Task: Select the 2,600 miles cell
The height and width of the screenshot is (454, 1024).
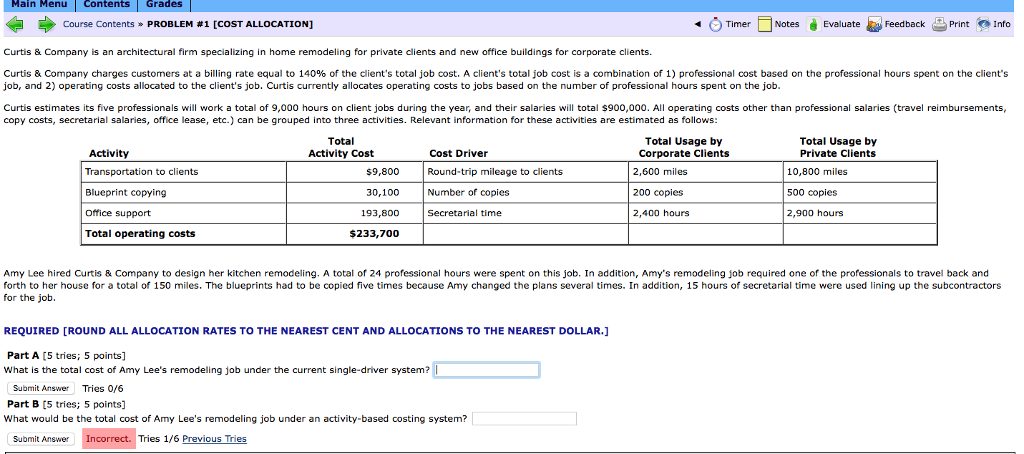Action: [x=706, y=172]
